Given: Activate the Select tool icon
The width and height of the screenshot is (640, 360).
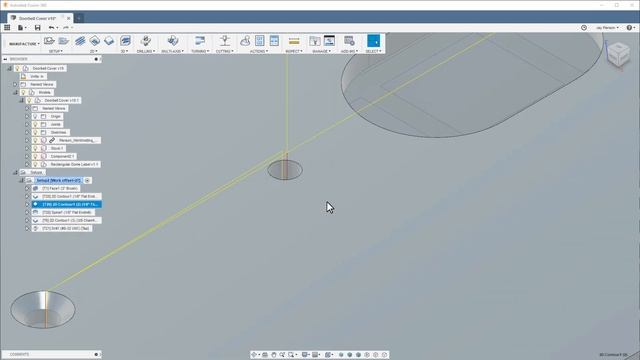Looking at the screenshot, I should (373, 40).
